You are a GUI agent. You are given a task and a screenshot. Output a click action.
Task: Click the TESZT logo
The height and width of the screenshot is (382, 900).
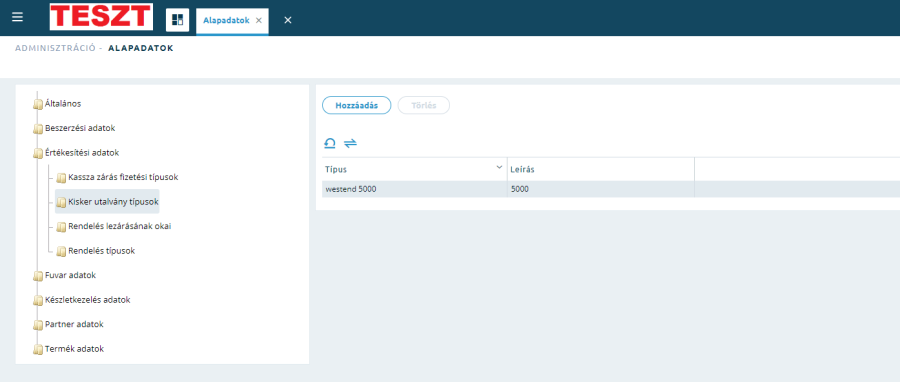pyautogui.click(x=101, y=17)
